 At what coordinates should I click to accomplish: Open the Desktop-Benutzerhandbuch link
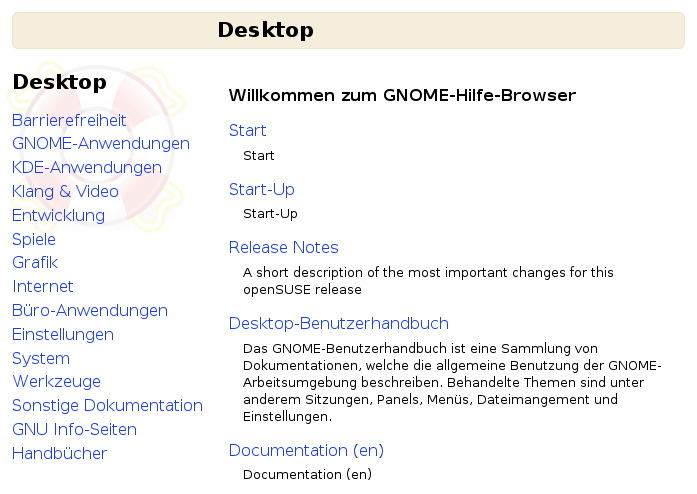coord(339,323)
